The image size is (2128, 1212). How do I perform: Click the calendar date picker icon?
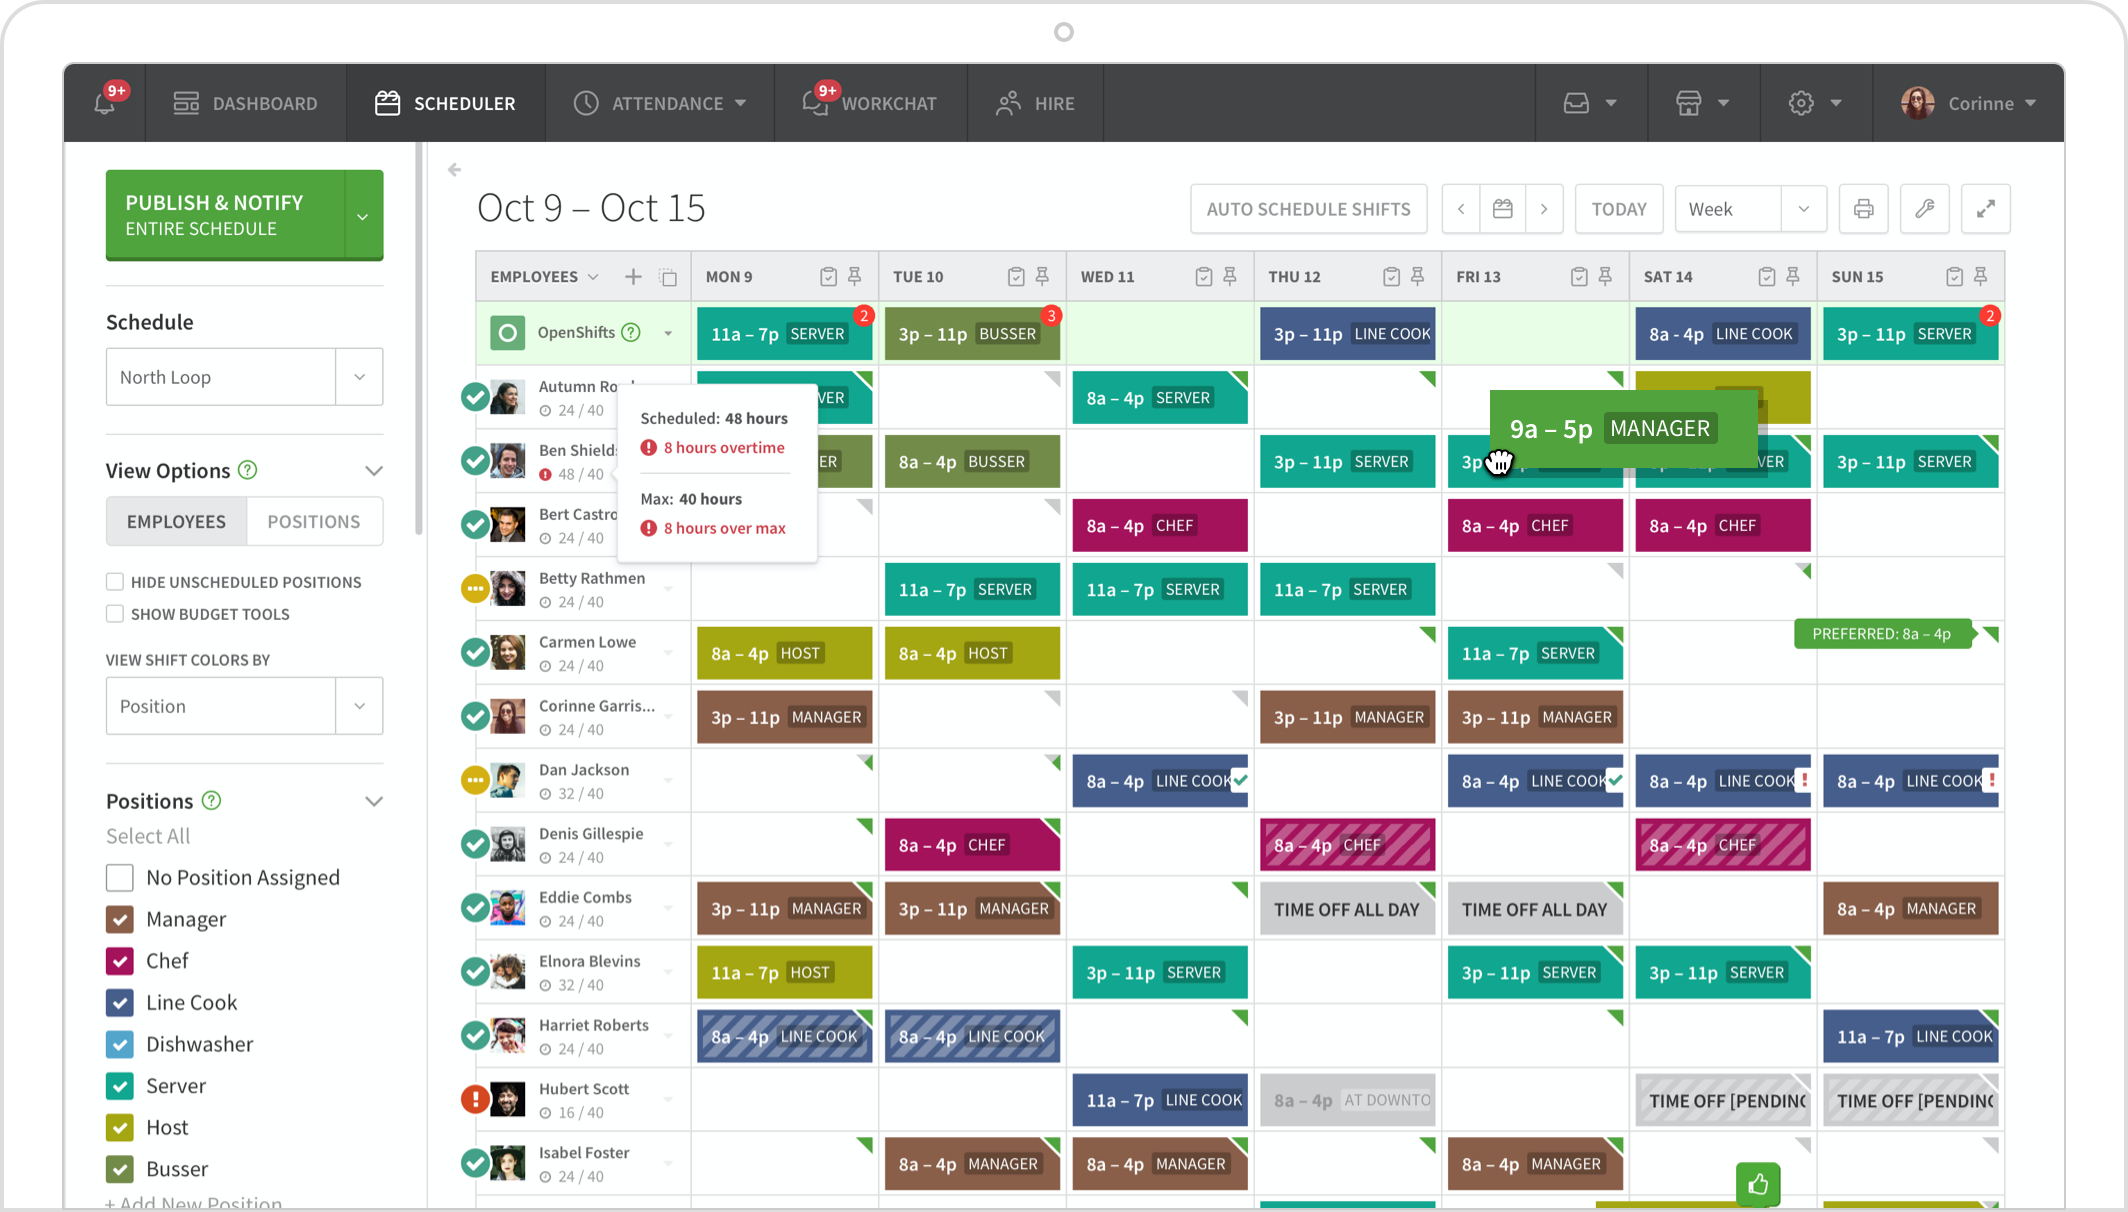pyautogui.click(x=1502, y=209)
